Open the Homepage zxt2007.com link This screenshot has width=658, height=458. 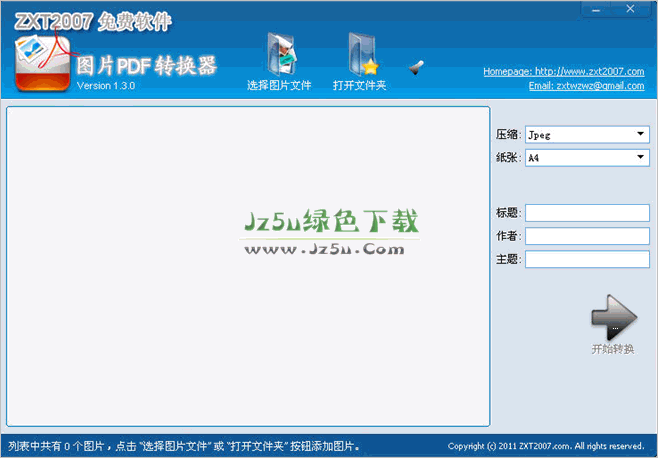point(564,71)
